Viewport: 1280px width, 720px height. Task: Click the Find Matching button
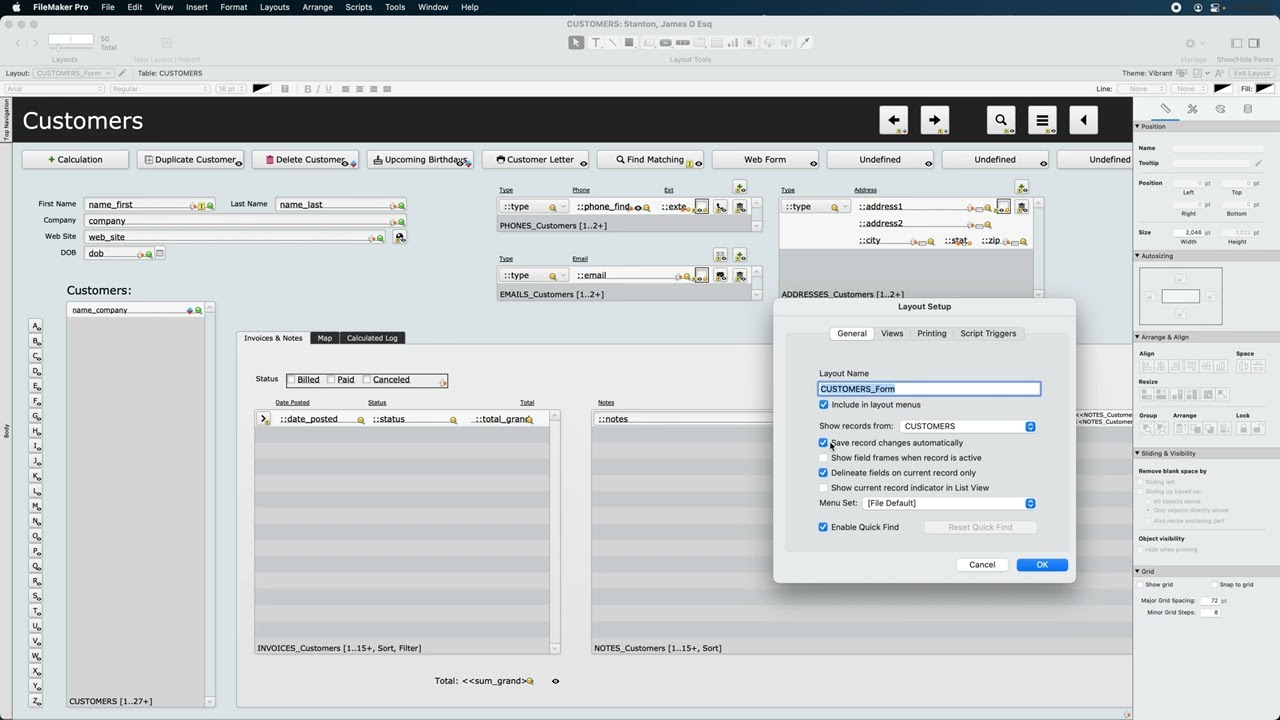coord(650,160)
